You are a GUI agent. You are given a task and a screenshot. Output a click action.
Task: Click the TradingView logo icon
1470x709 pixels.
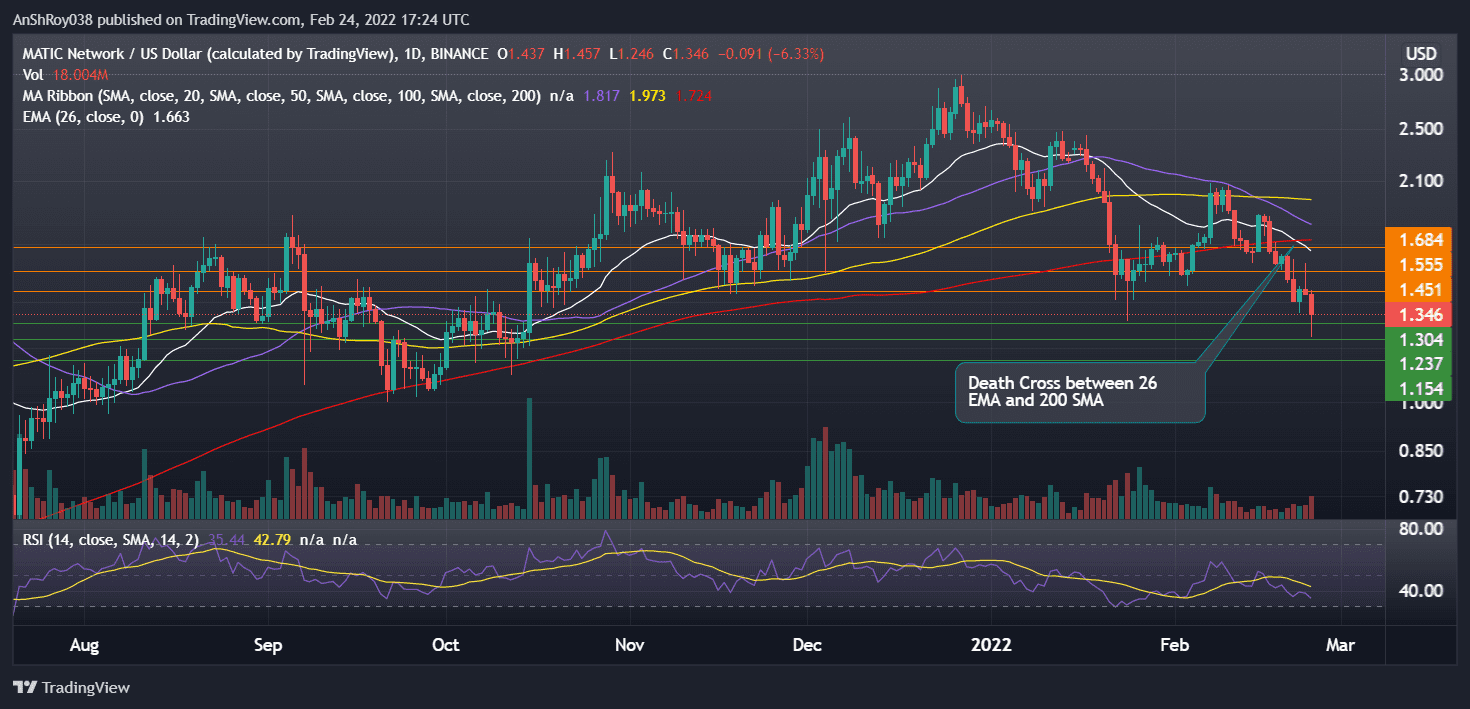(x=22, y=688)
